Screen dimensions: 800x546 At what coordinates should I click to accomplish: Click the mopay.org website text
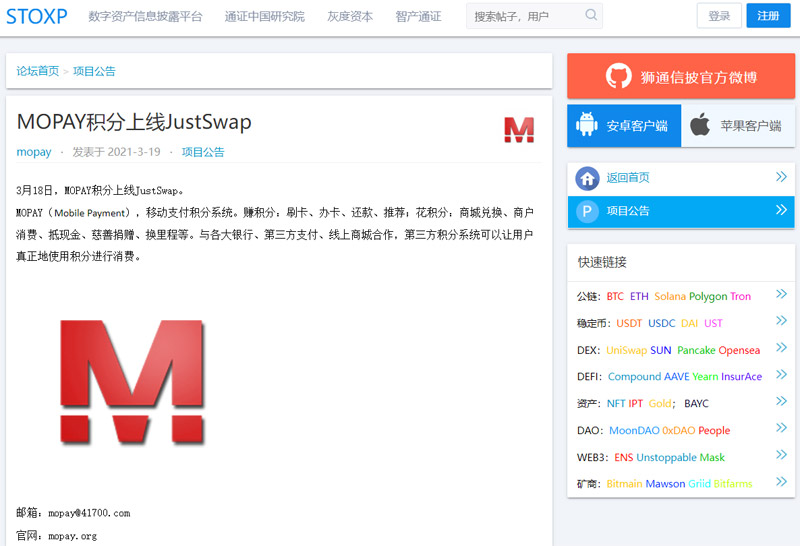pos(72,536)
